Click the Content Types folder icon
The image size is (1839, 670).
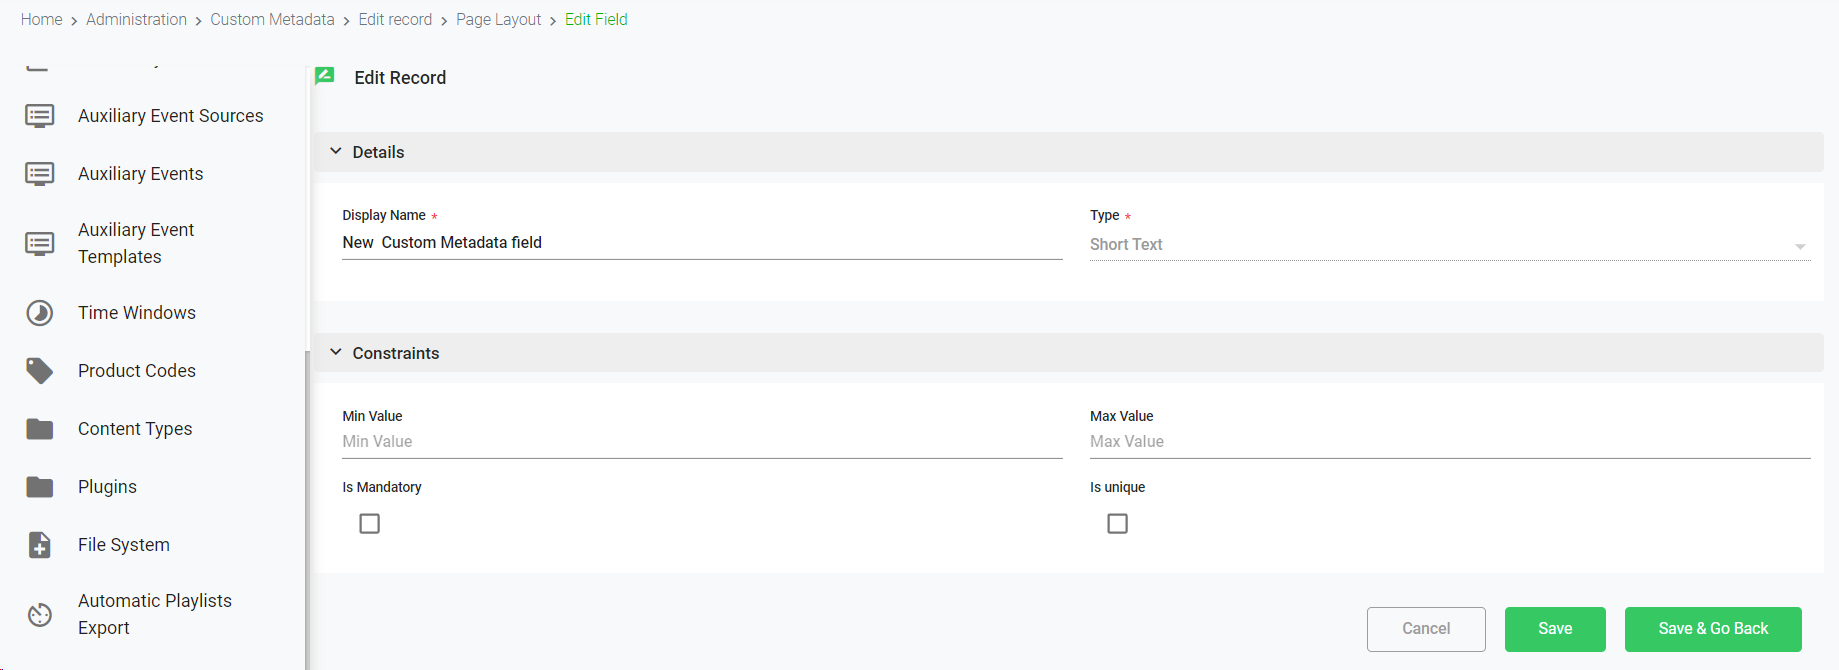[40, 429]
